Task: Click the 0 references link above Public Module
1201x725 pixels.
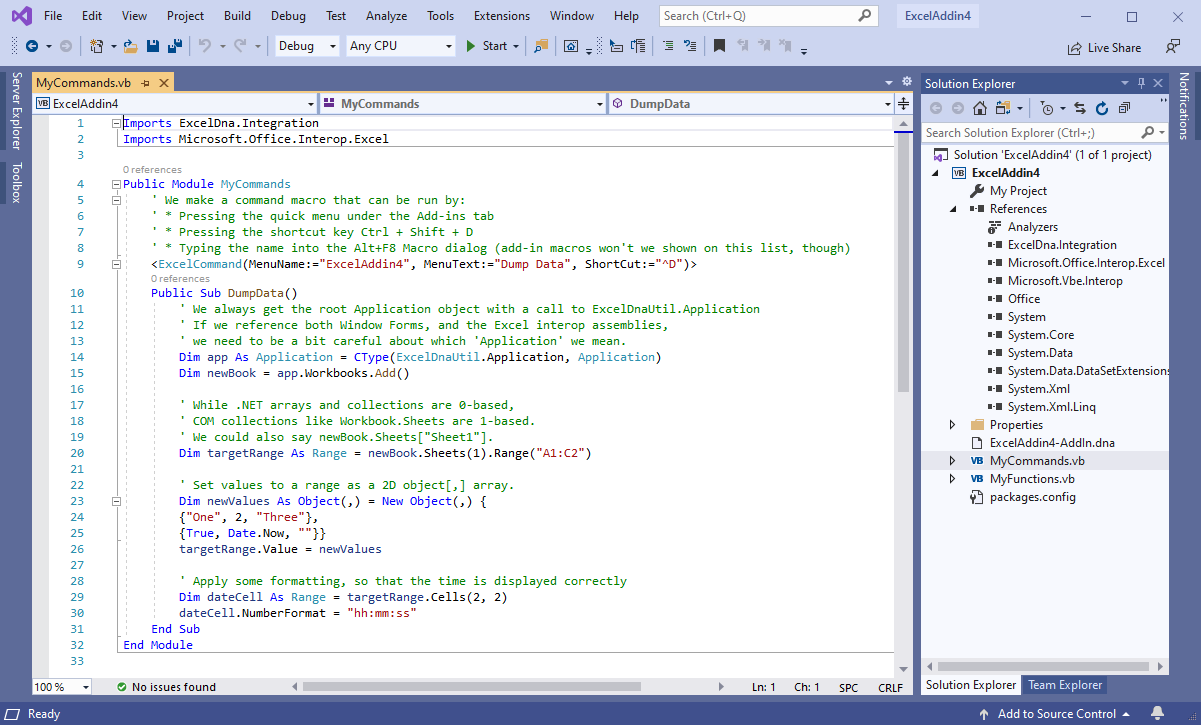Action: pos(152,170)
